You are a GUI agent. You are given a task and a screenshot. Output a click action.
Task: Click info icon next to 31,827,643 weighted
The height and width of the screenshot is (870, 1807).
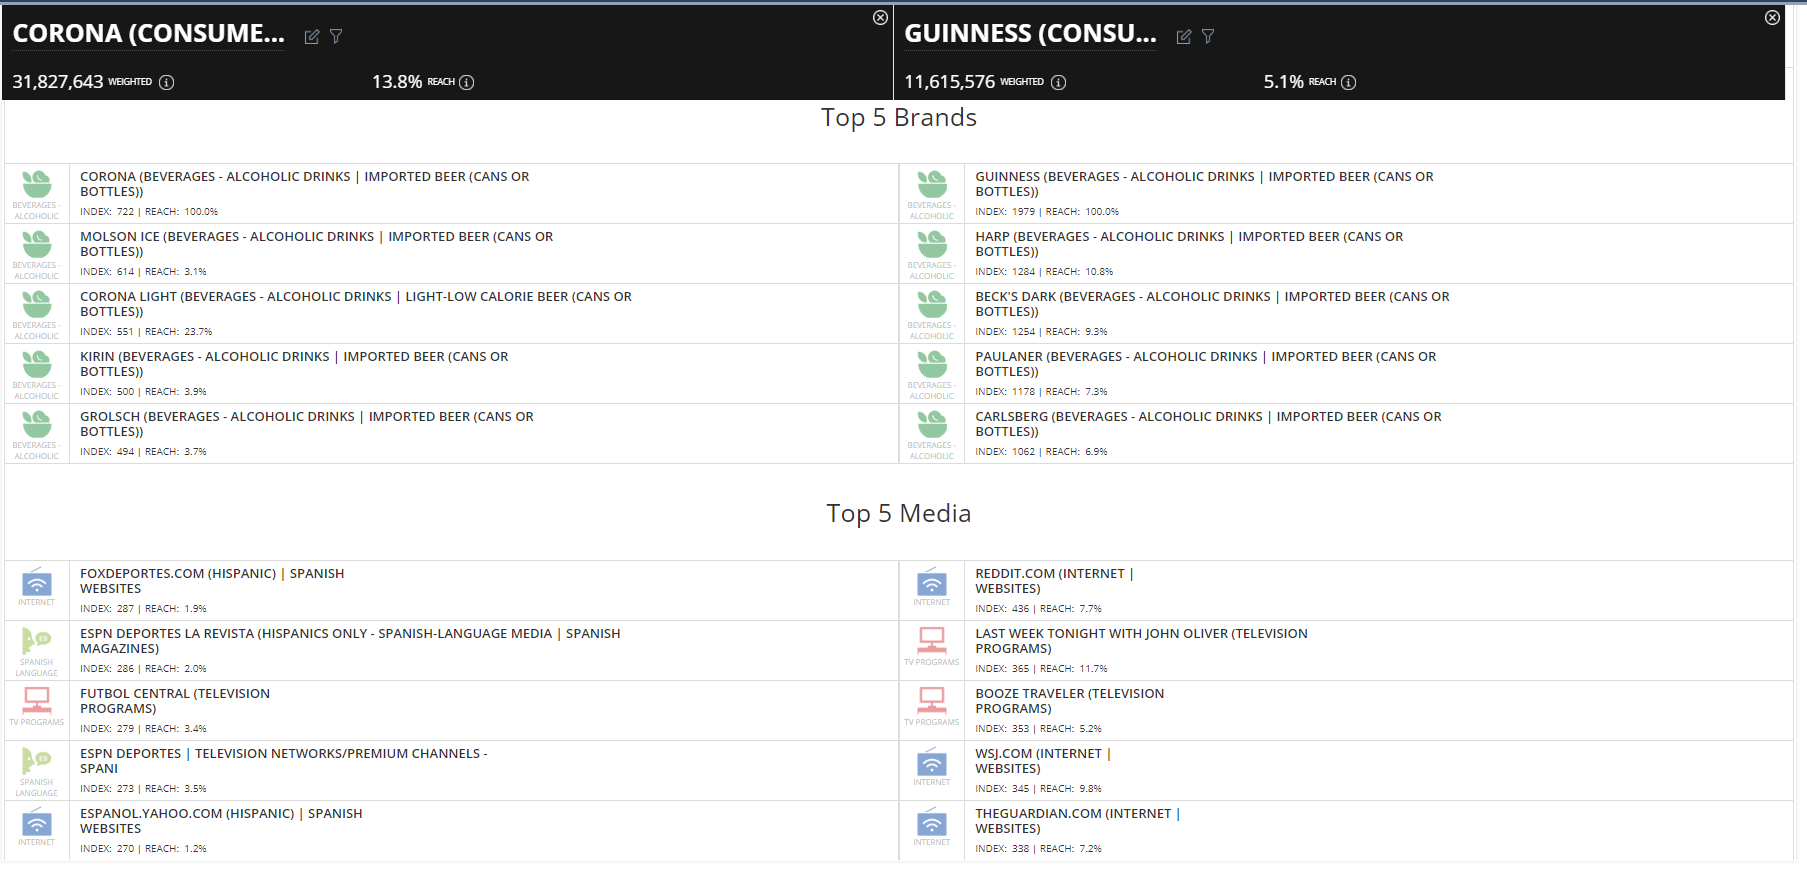pos(167,82)
